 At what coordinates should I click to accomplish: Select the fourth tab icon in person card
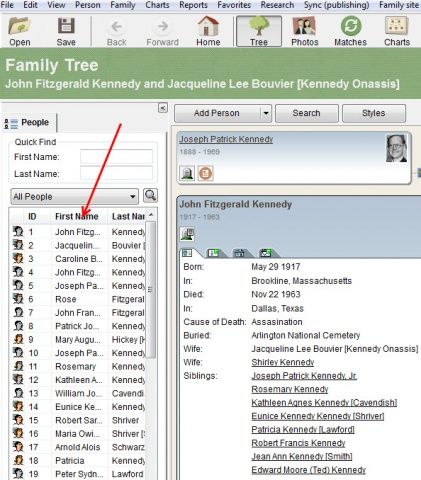tap(266, 253)
